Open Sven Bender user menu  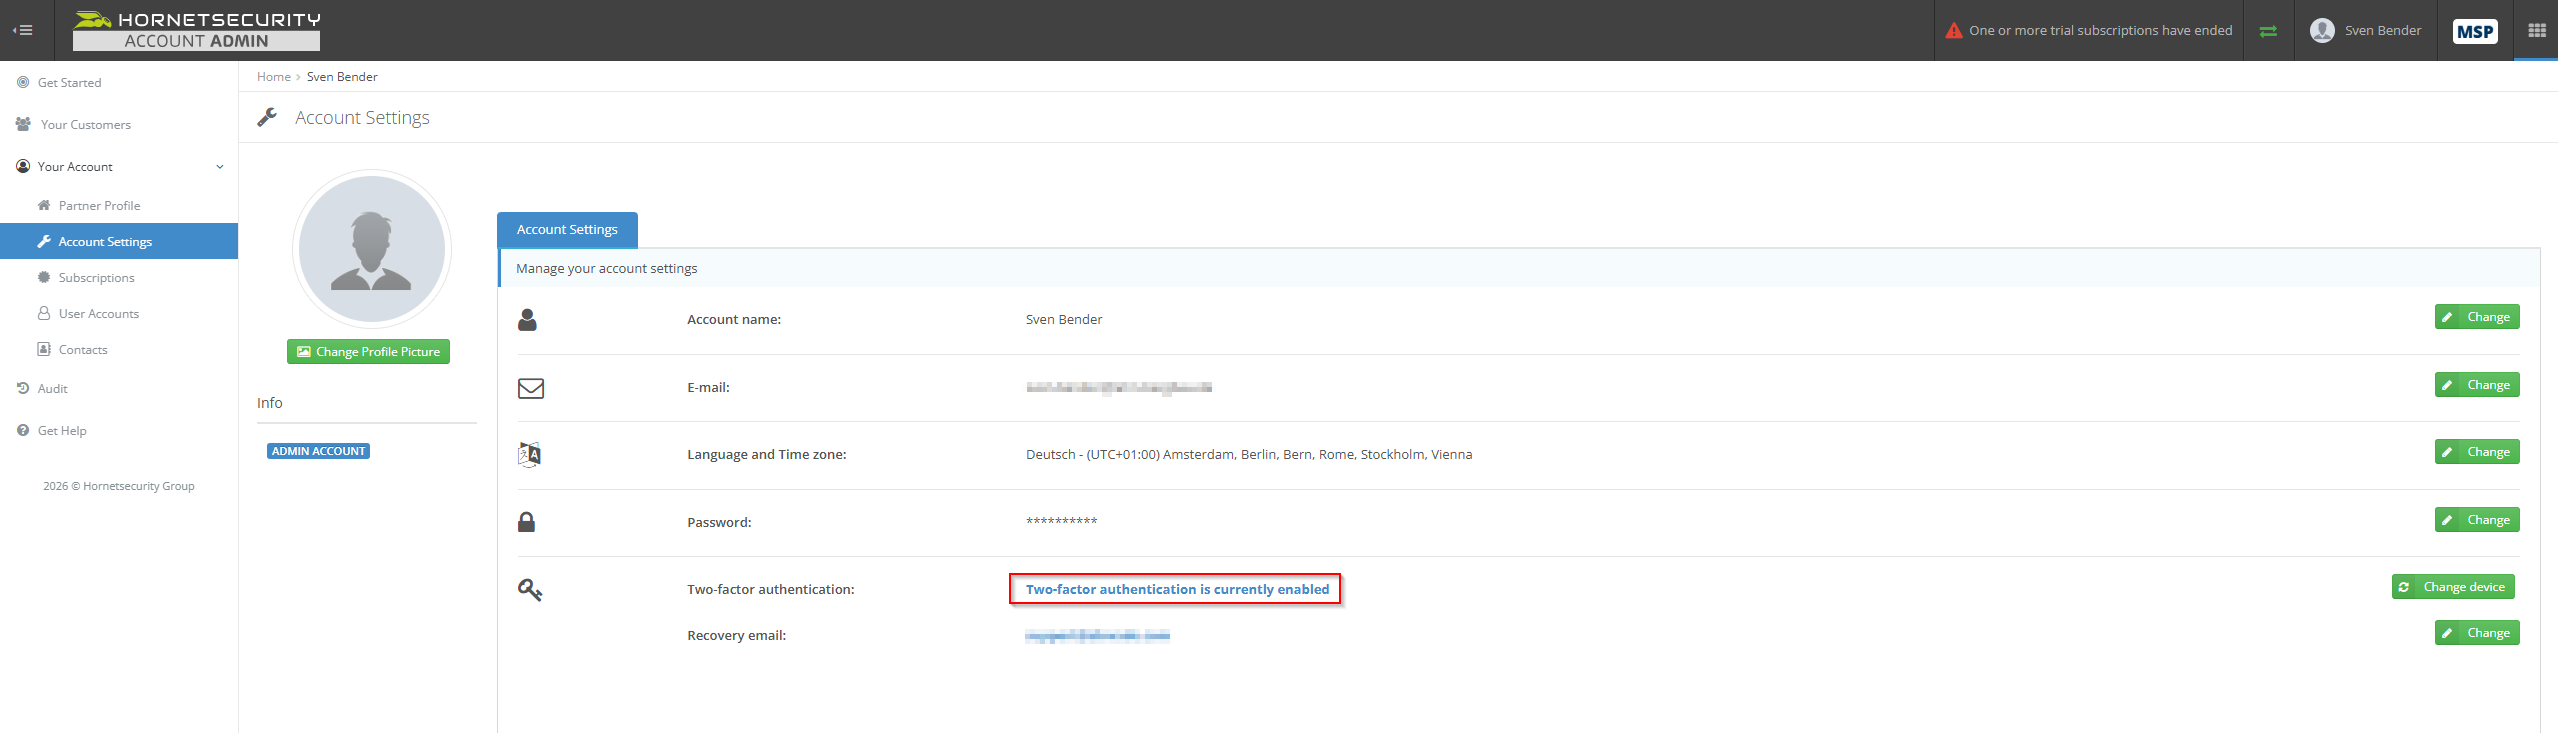[x=2365, y=31]
